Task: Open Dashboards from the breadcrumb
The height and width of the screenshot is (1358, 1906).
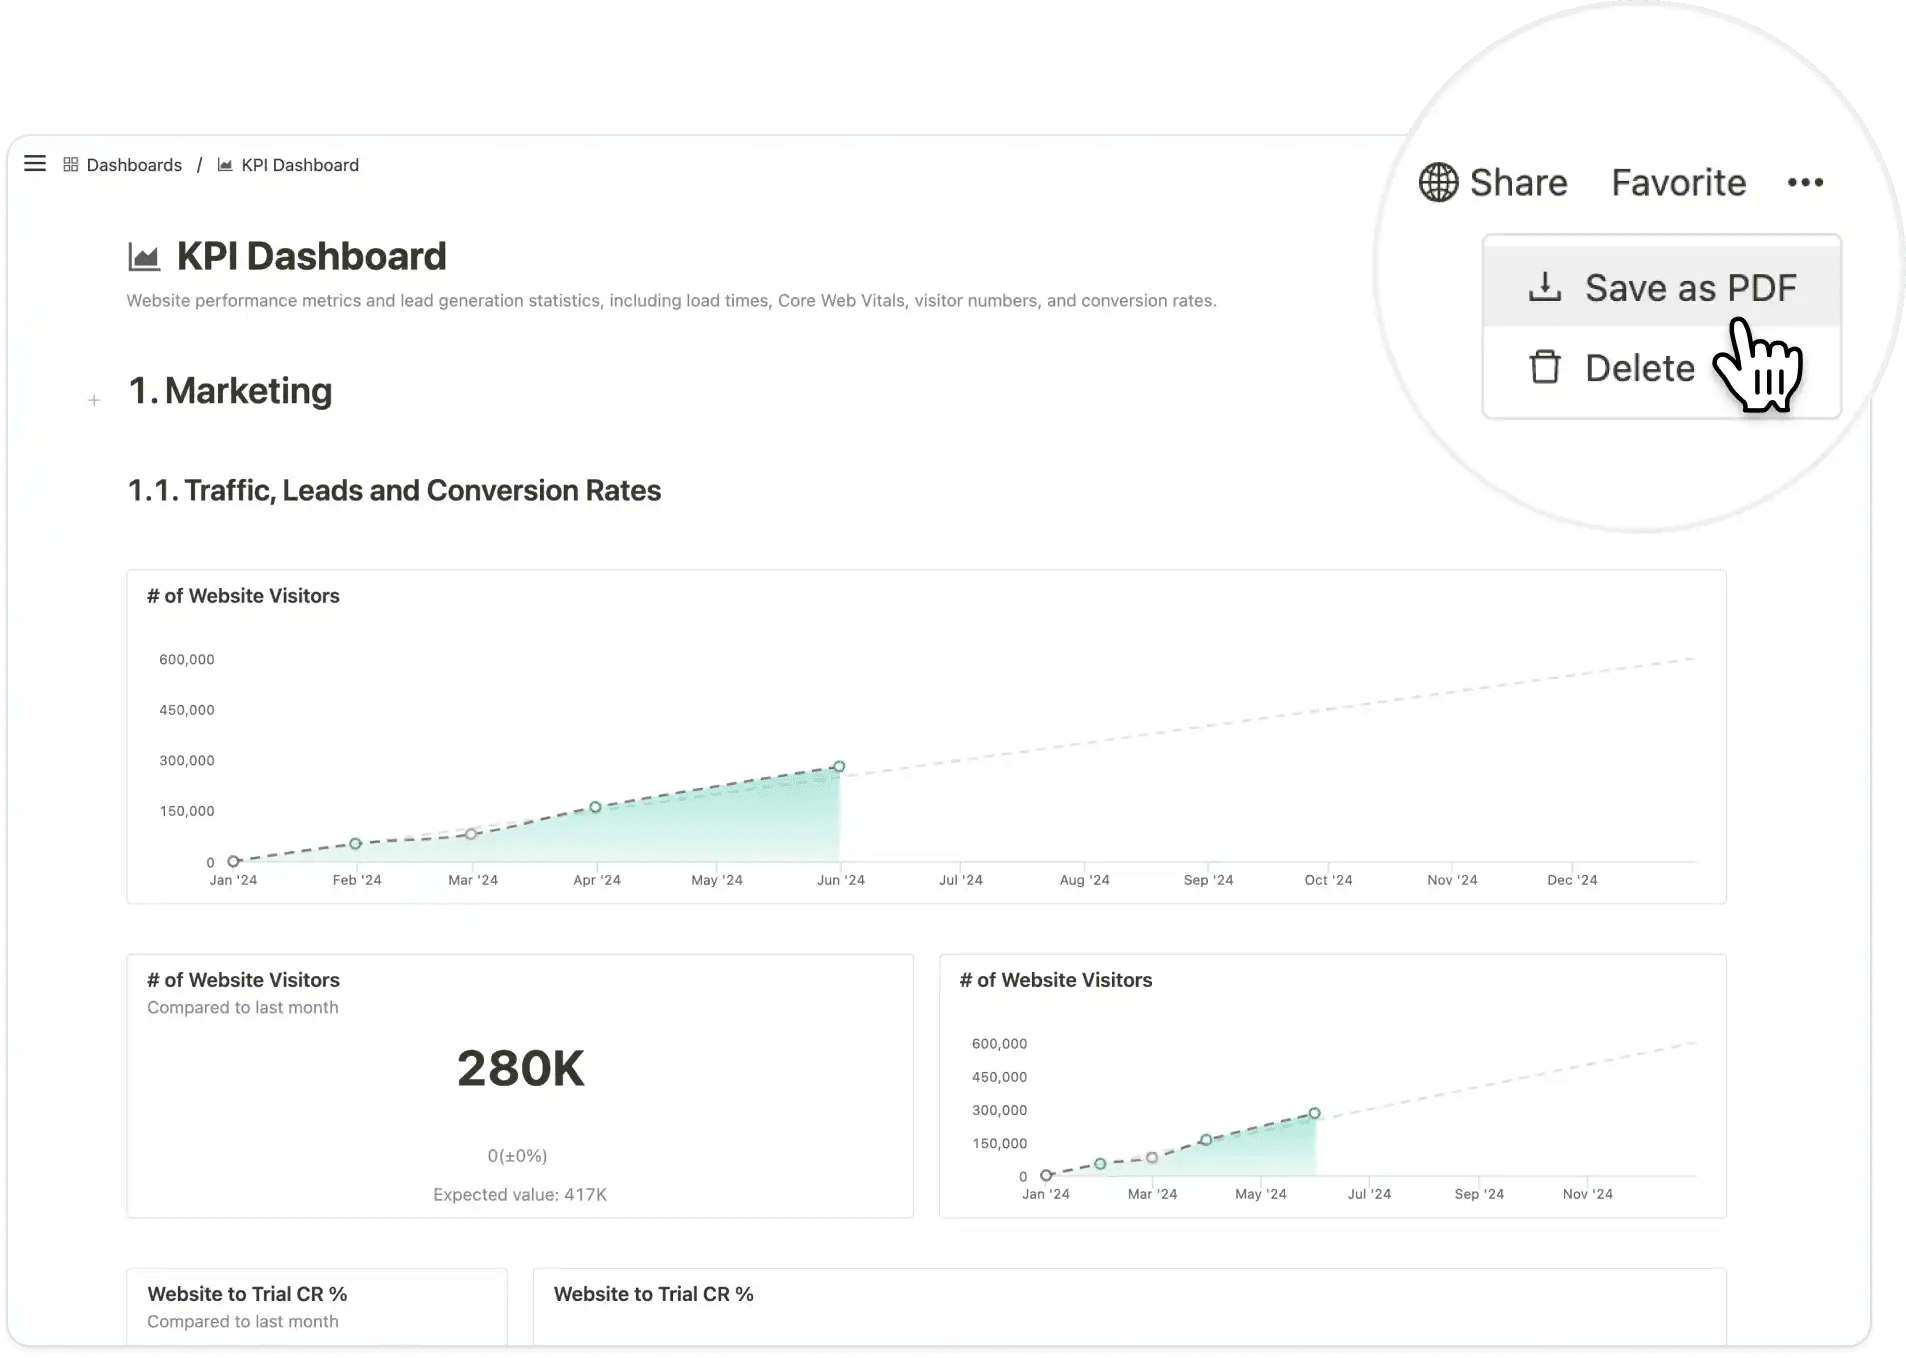Action: tap(134, 164)
